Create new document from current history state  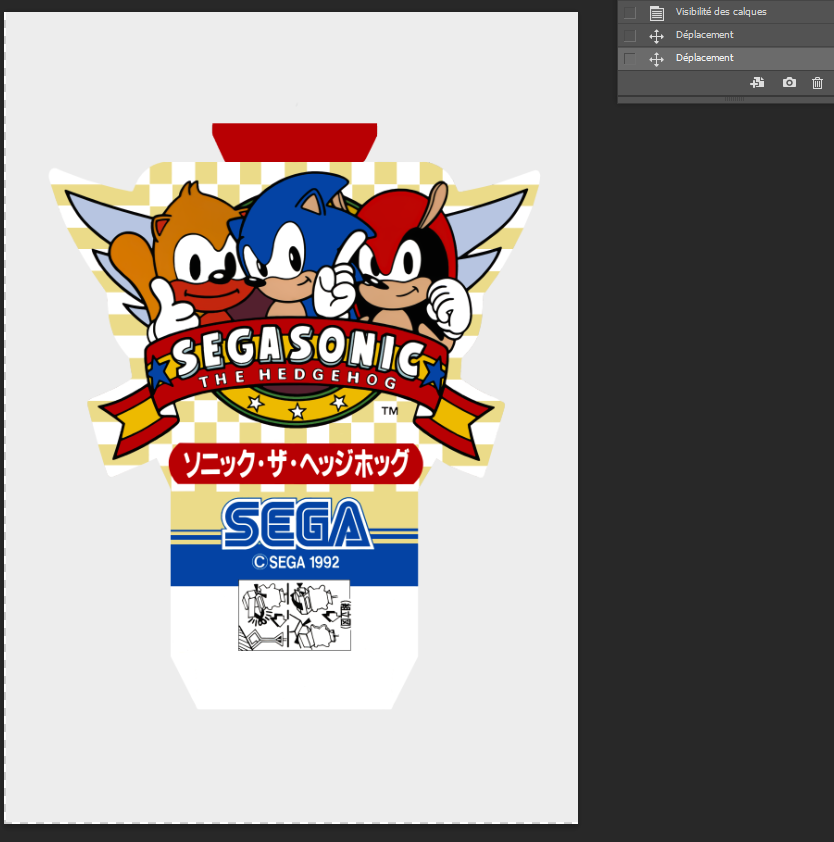coord(757,83)
